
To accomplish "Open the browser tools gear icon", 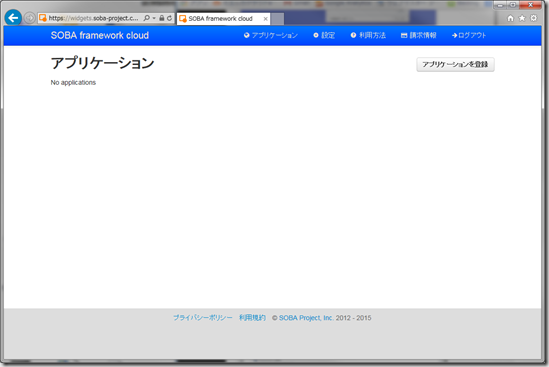I will [533, 18].
